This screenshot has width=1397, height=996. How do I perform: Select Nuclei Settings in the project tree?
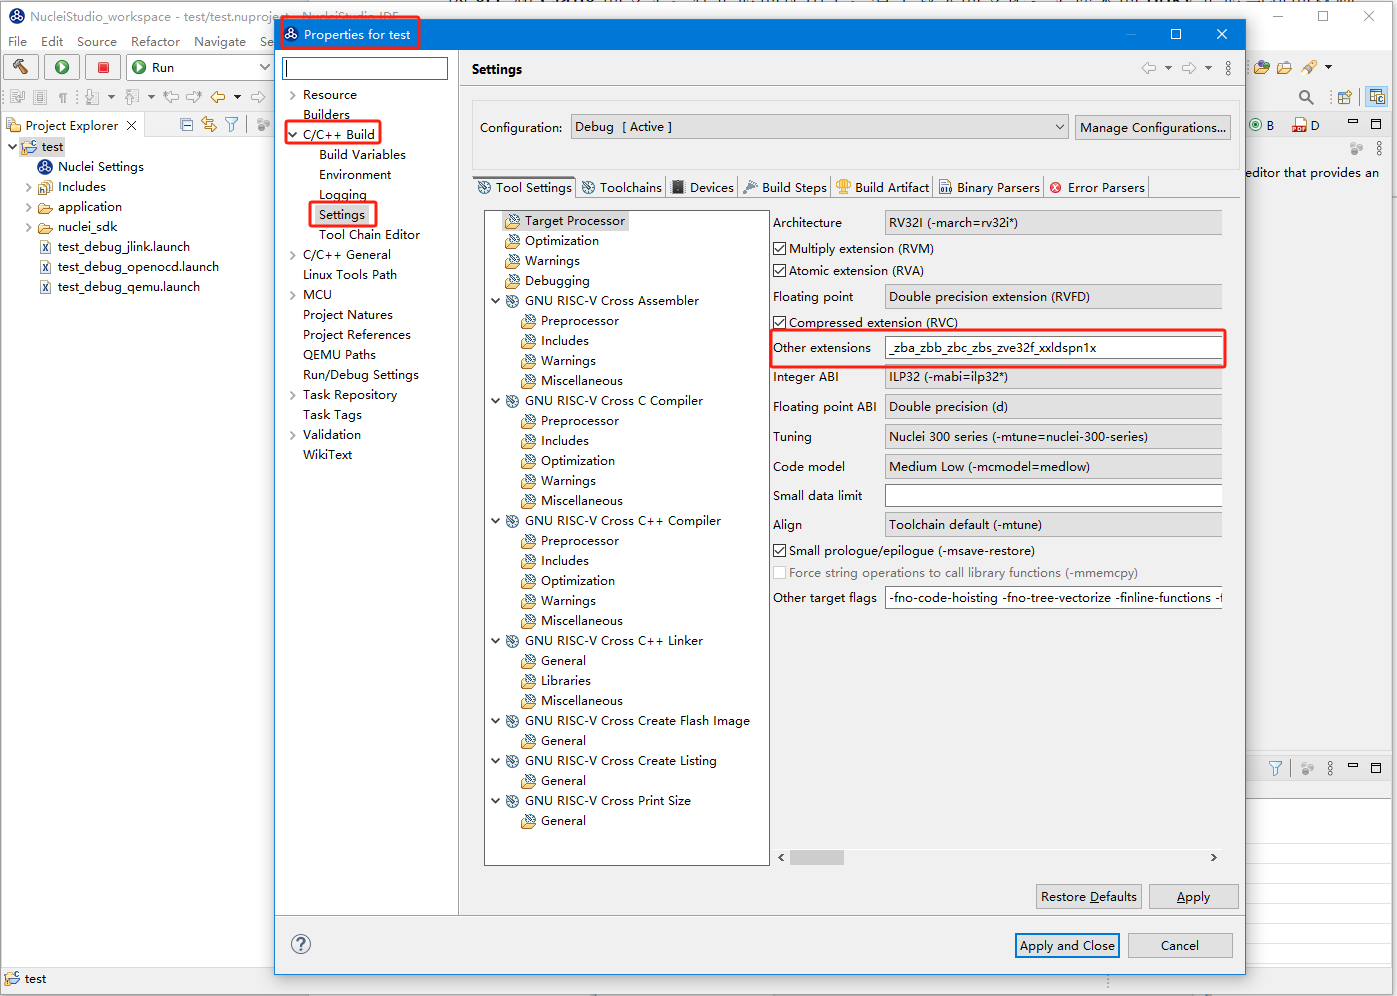[x=100, y=167]
